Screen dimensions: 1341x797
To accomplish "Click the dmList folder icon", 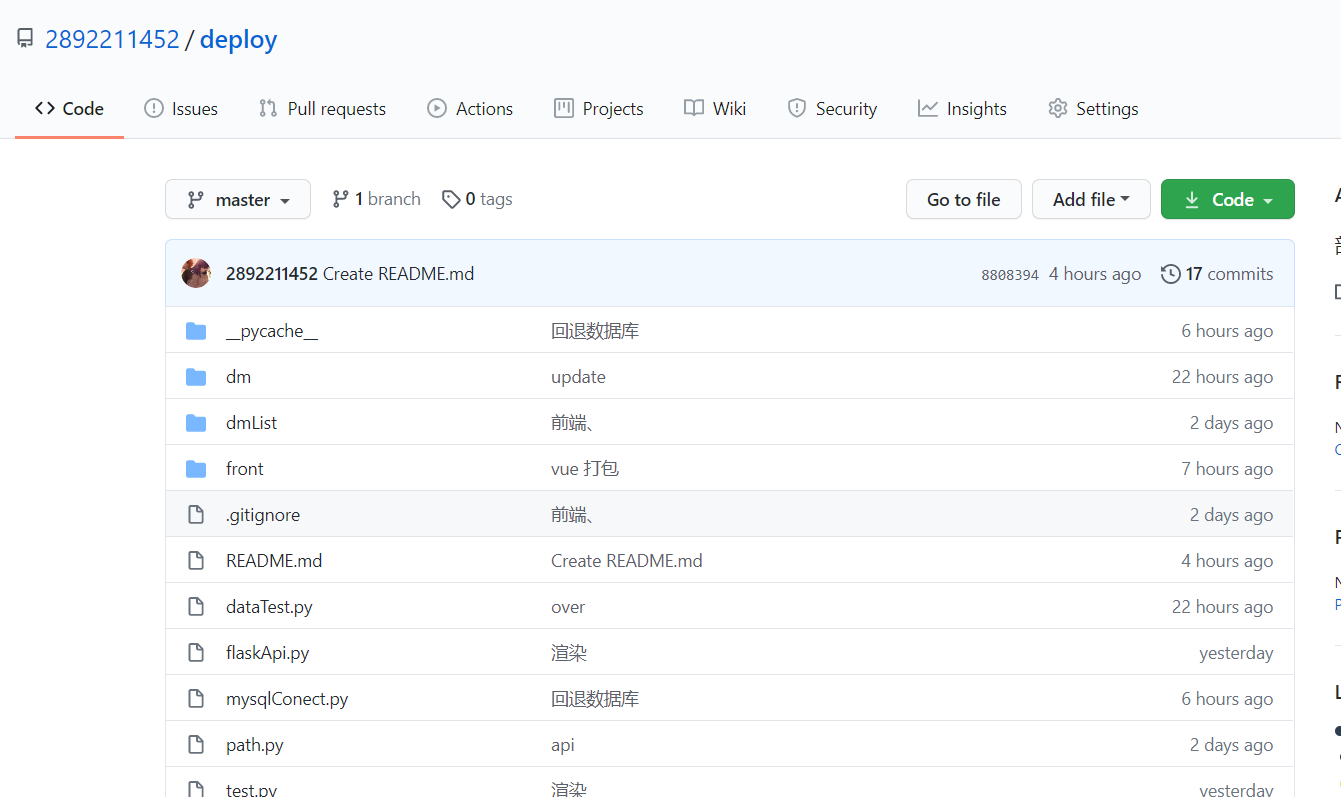I will point(196,423).
